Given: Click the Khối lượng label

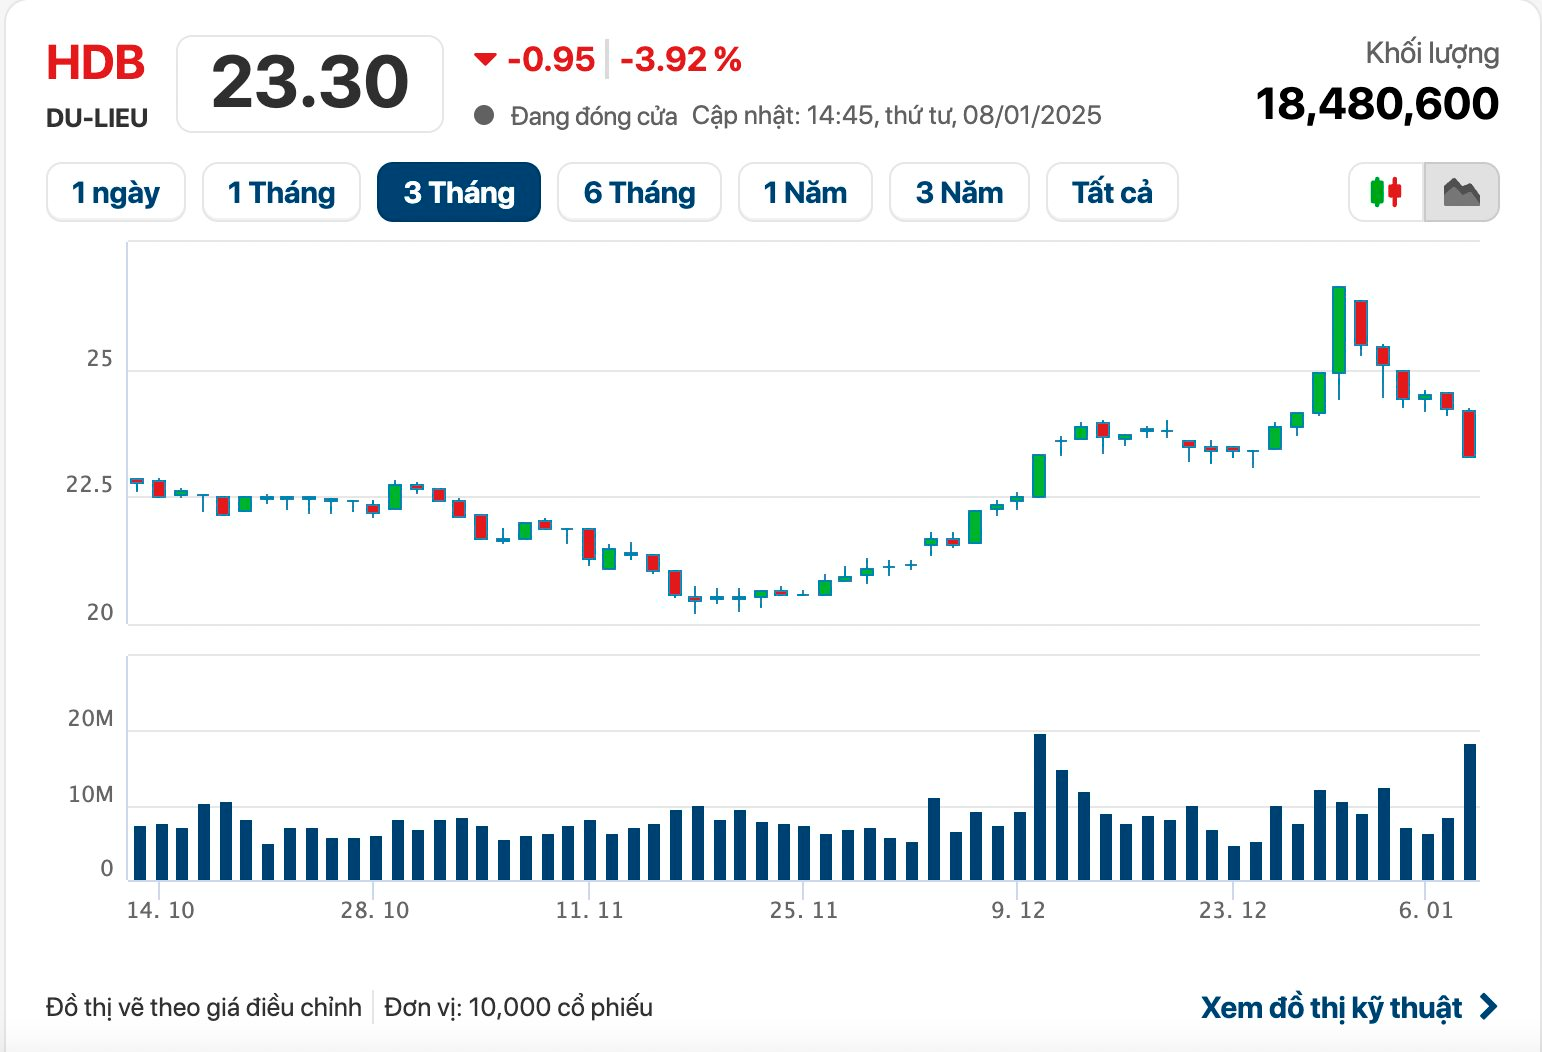Looking at the screenshot, I should tap(1432, 54).
